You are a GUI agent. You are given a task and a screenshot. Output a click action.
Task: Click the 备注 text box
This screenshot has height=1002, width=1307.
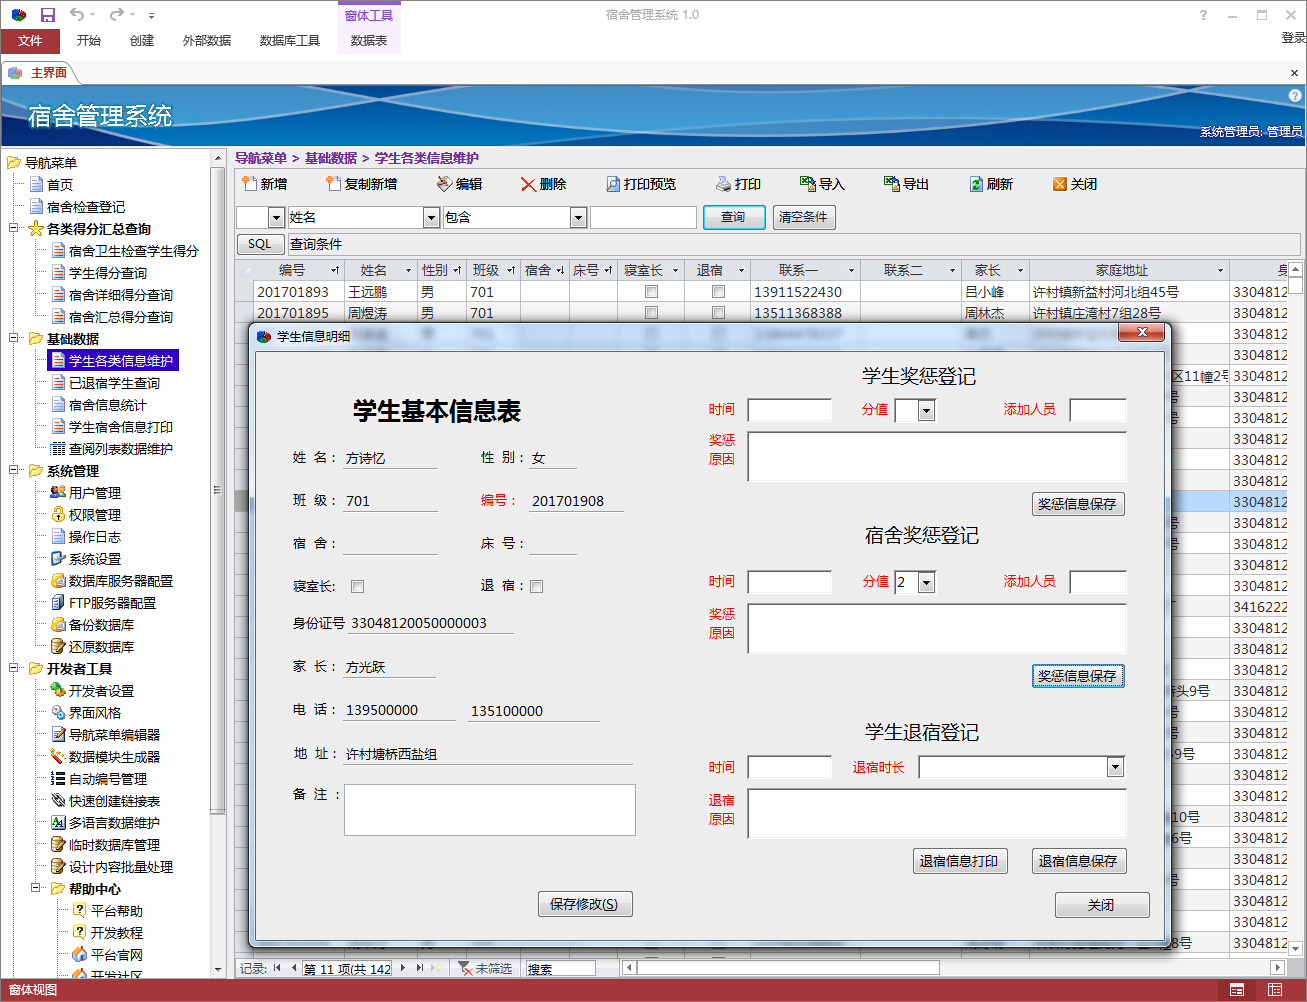tap(490, 809)
